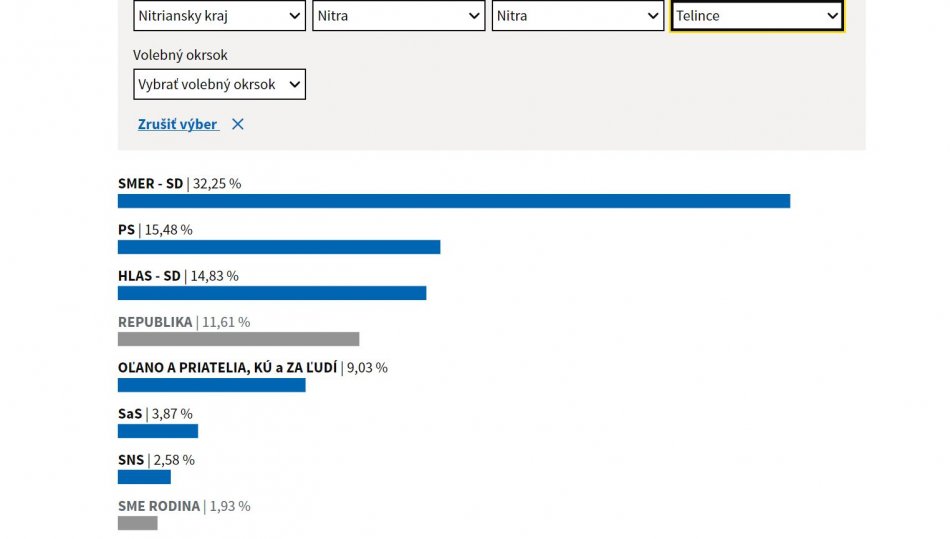Click the SNS result bar

pos(144,477)
